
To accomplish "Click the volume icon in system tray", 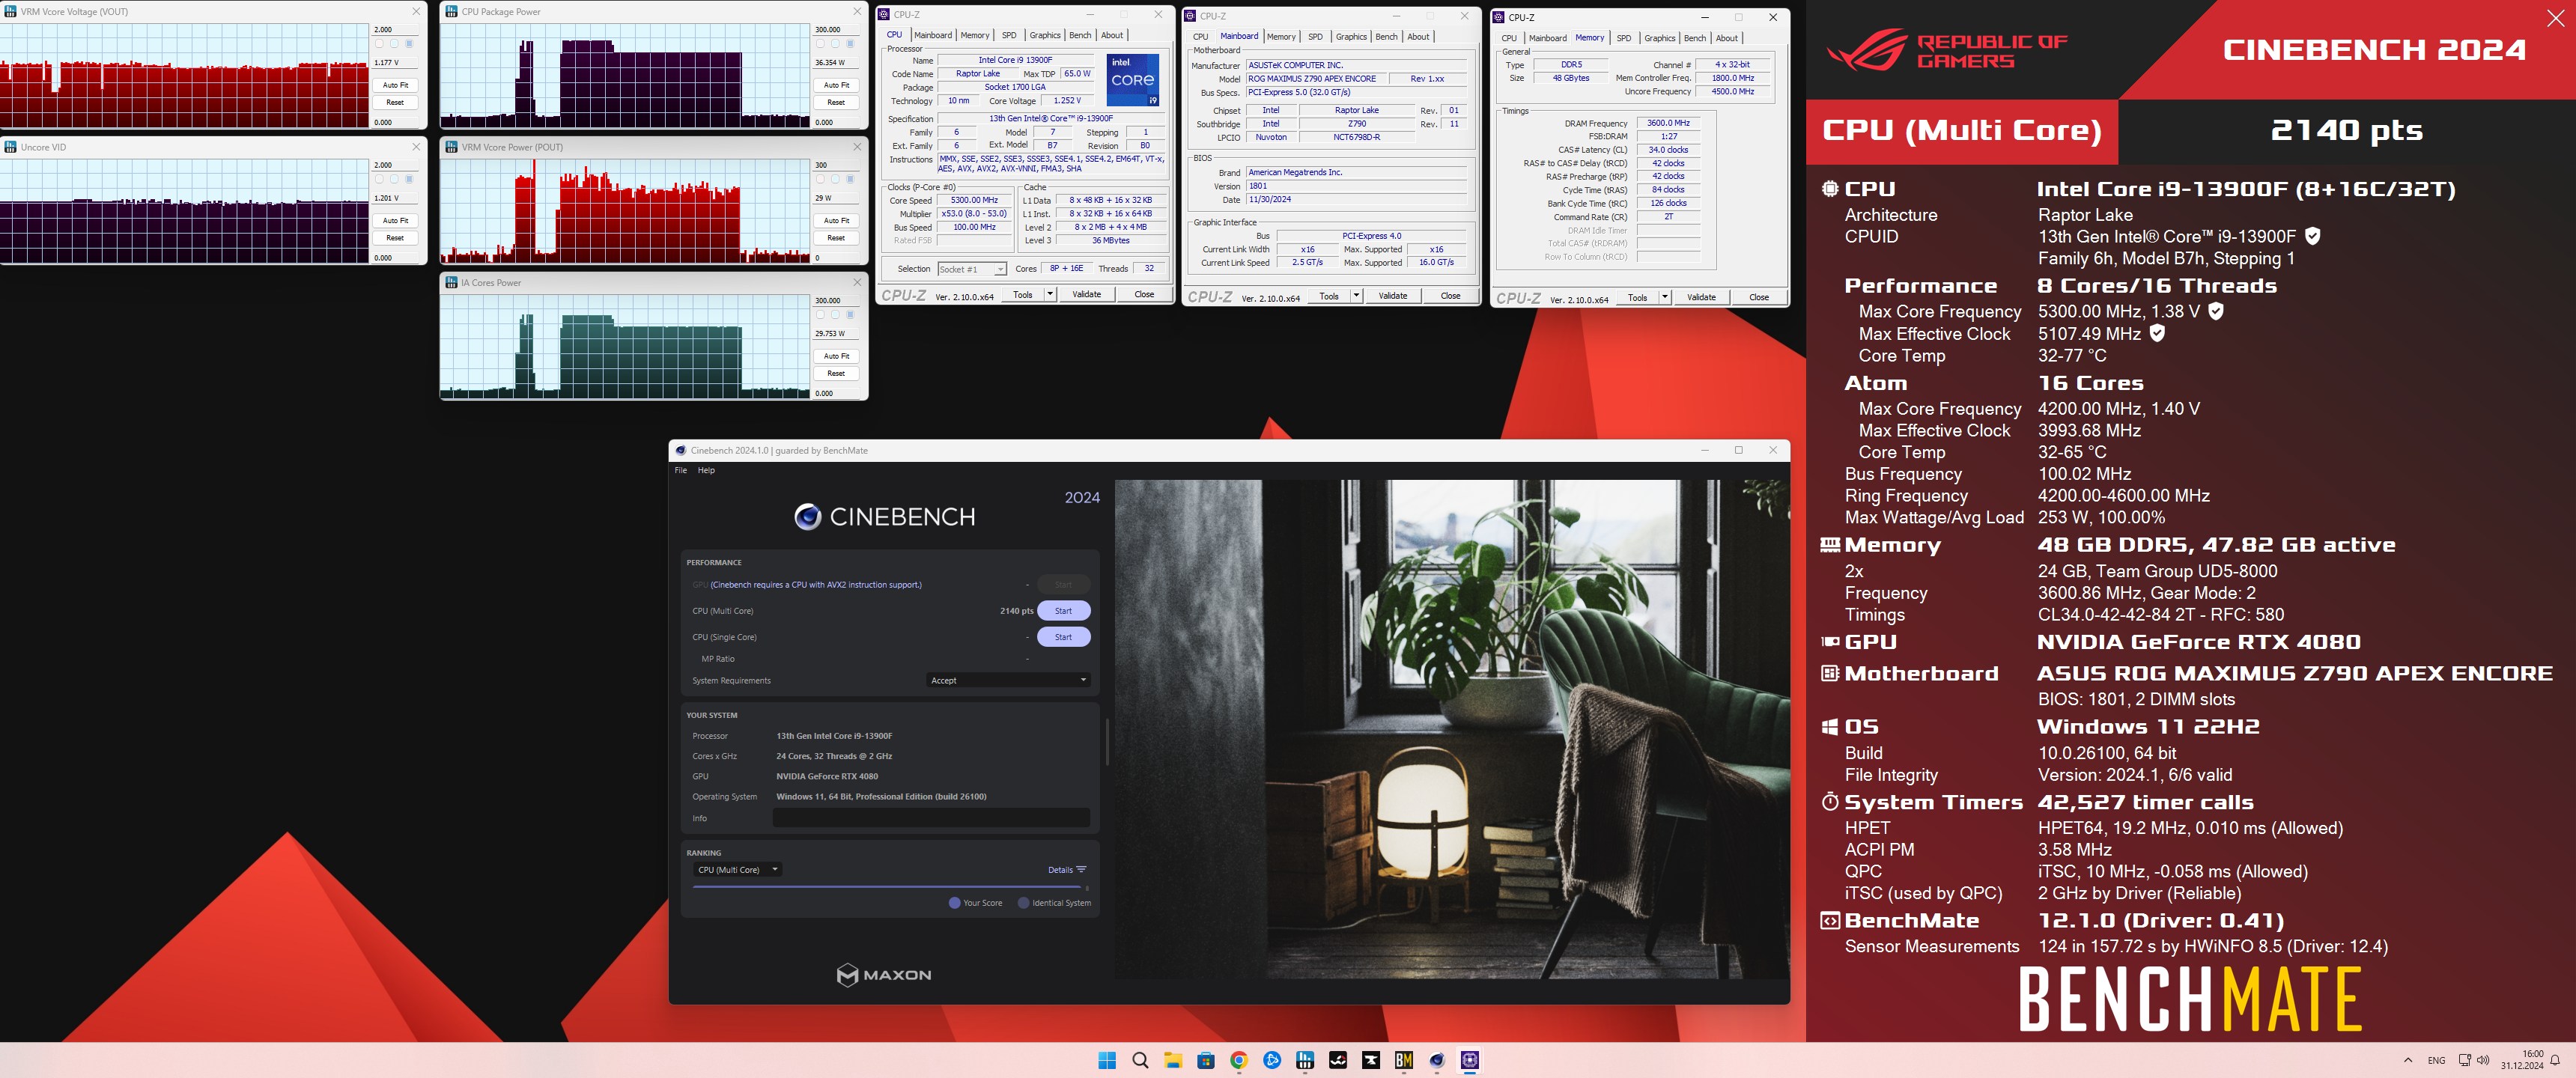I will (2483, 1060).
